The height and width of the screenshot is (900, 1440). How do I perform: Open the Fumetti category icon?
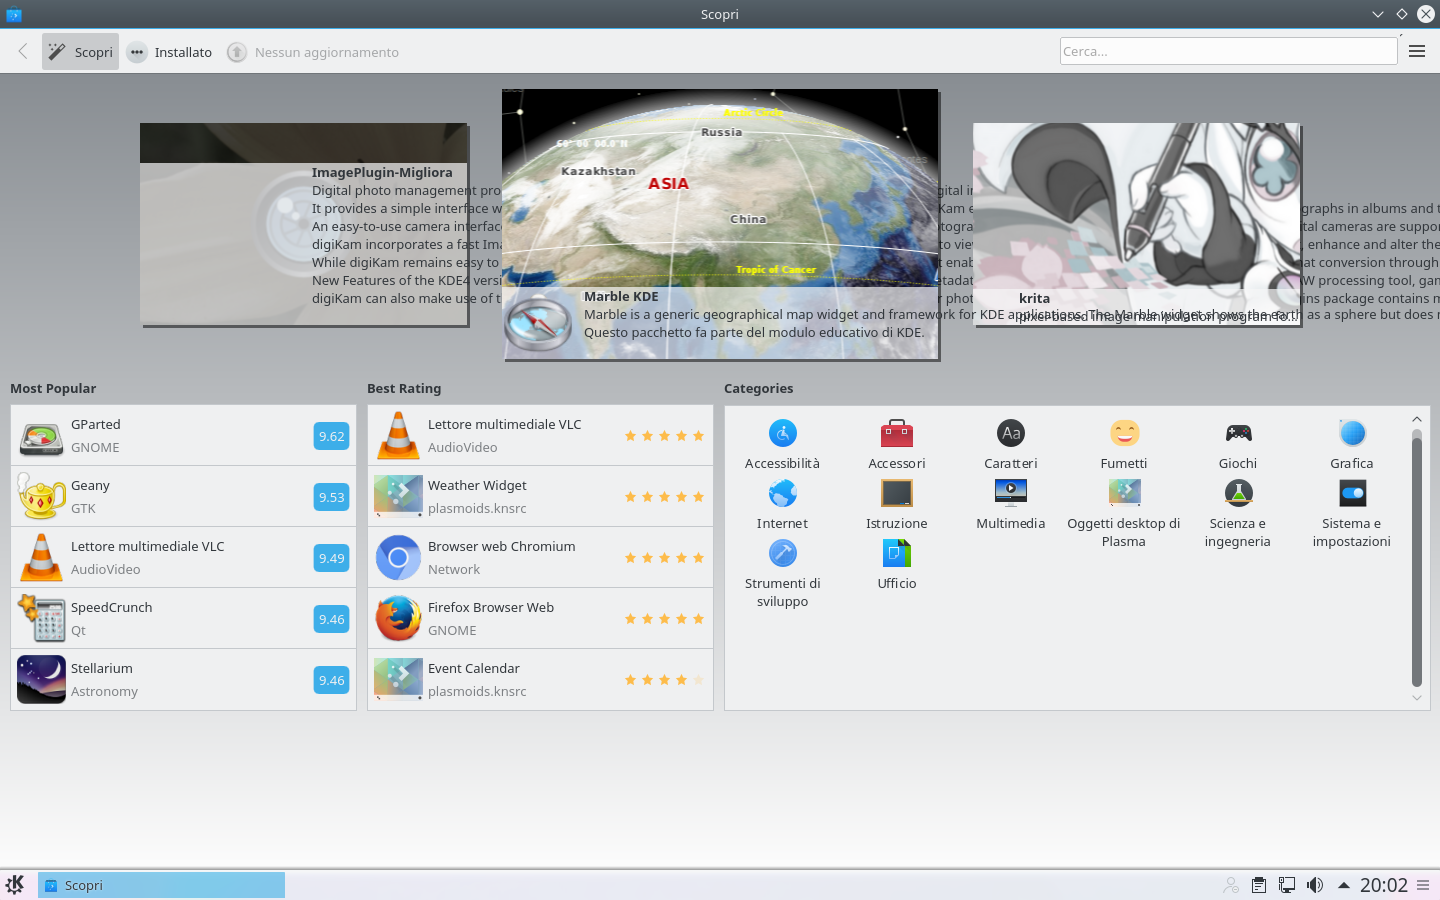click(1124, 434)
